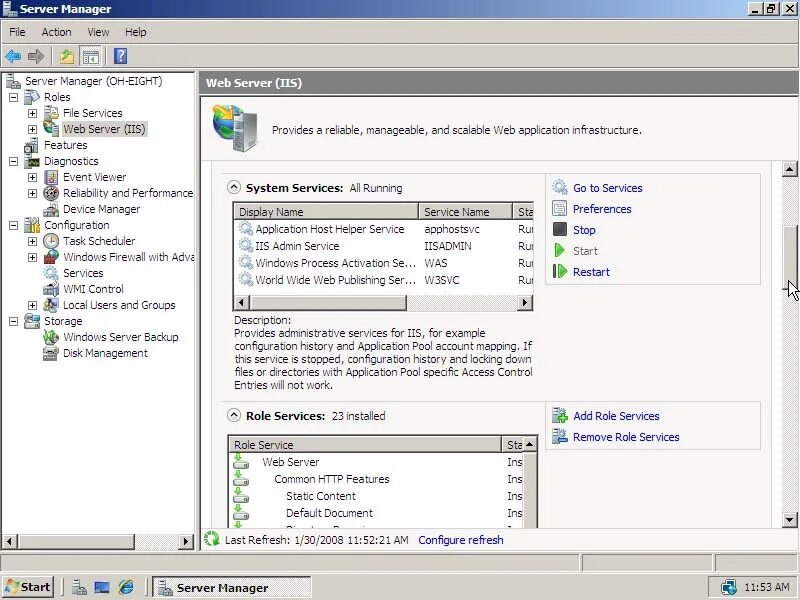Click the tree pane right scroll arrow
Image resolution: width=800 pixels, height=600 pixels.
click(x=186, y=541)
